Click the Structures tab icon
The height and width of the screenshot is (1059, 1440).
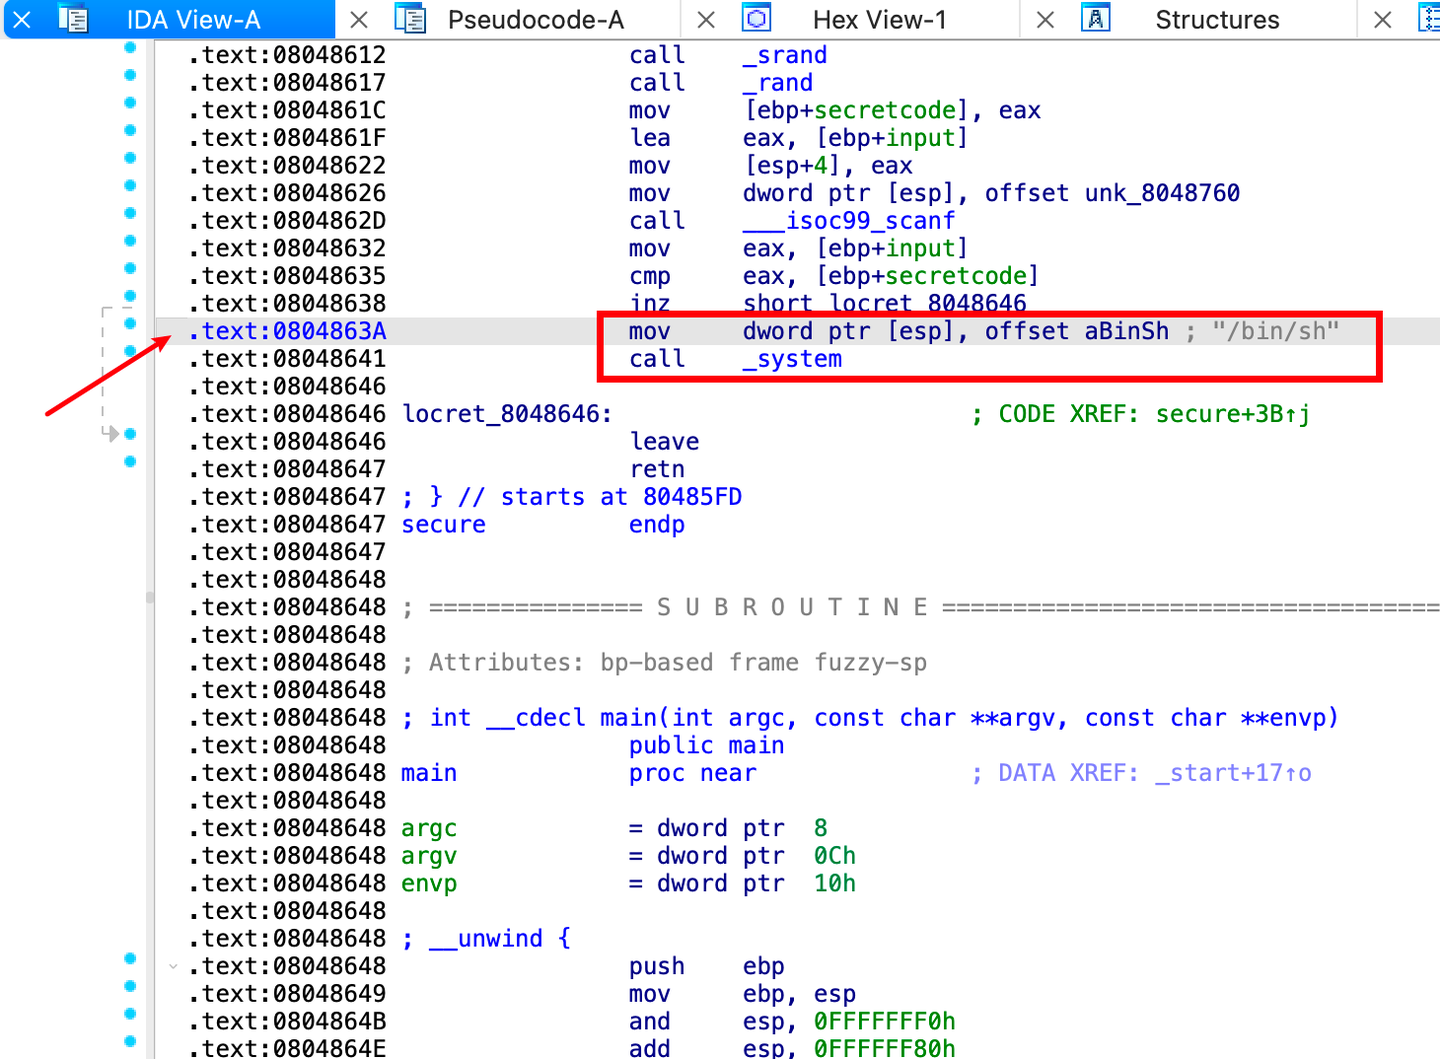[x=1096, y=19]
